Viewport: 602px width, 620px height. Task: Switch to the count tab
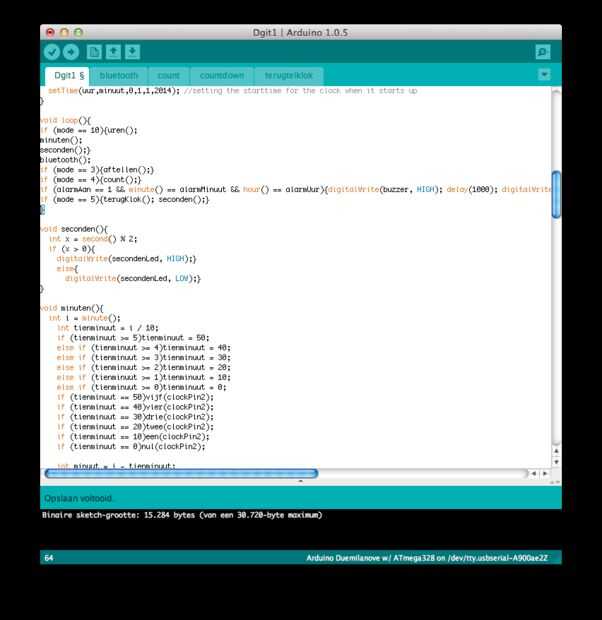click(168, 76)
